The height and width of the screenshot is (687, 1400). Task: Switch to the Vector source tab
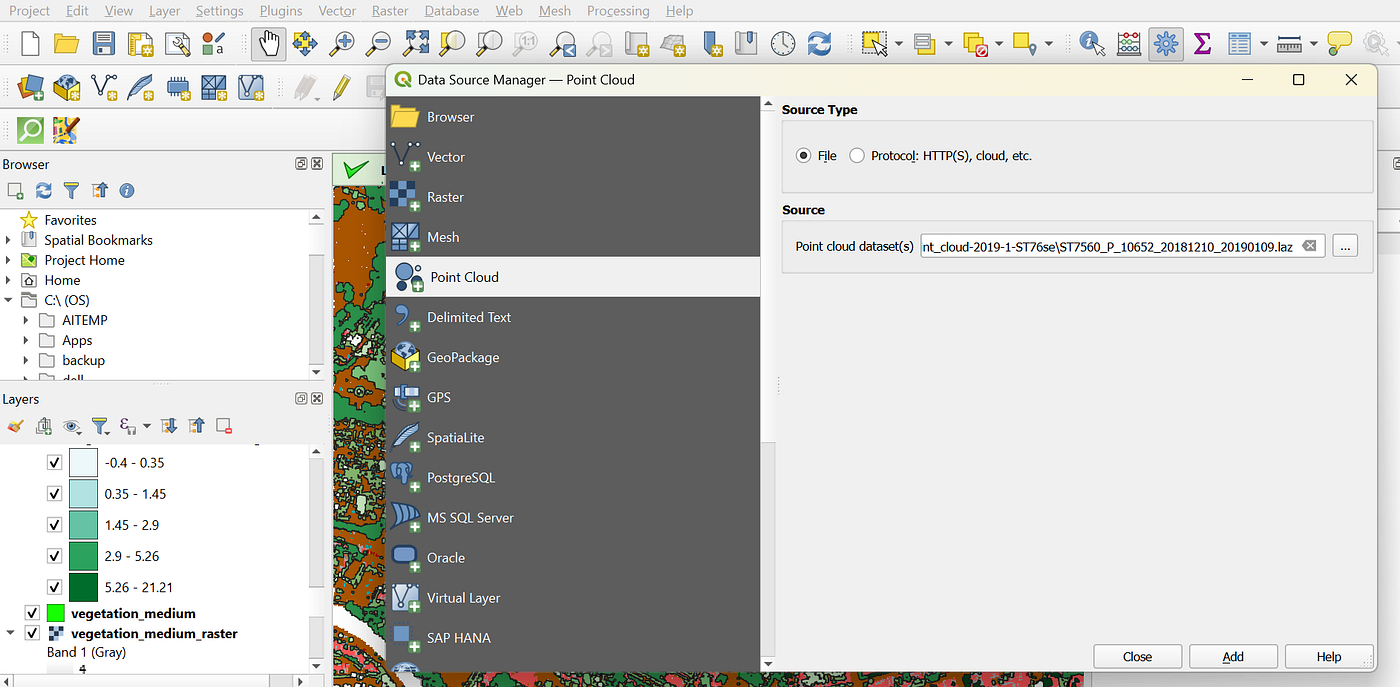point(573,157)
